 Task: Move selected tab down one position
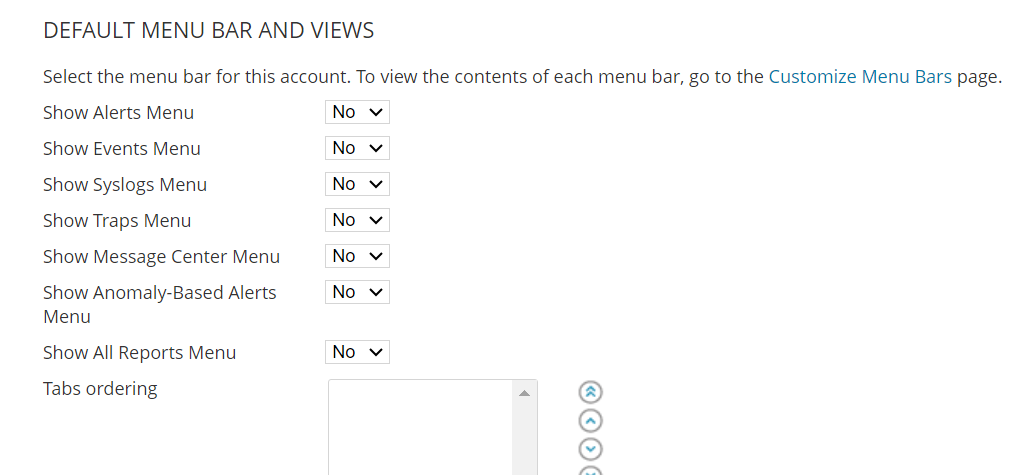(590, 449)
